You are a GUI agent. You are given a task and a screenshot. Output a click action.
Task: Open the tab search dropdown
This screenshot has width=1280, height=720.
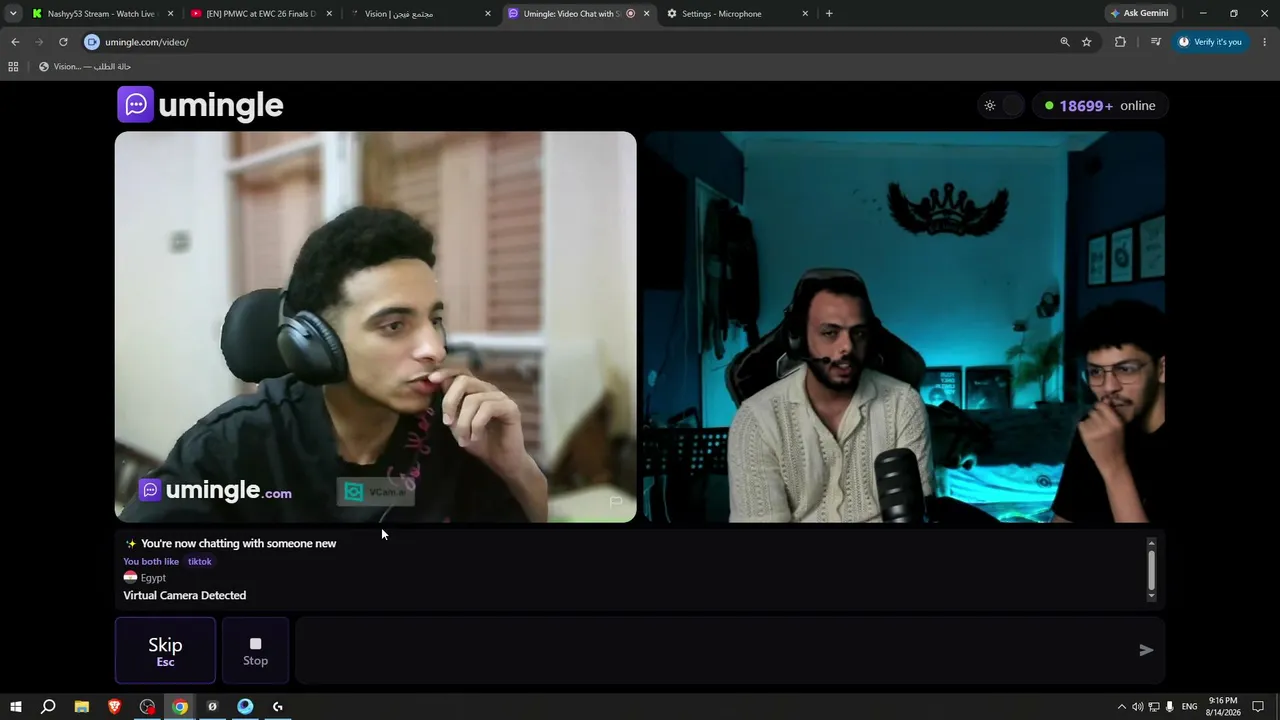click(13, 14)
